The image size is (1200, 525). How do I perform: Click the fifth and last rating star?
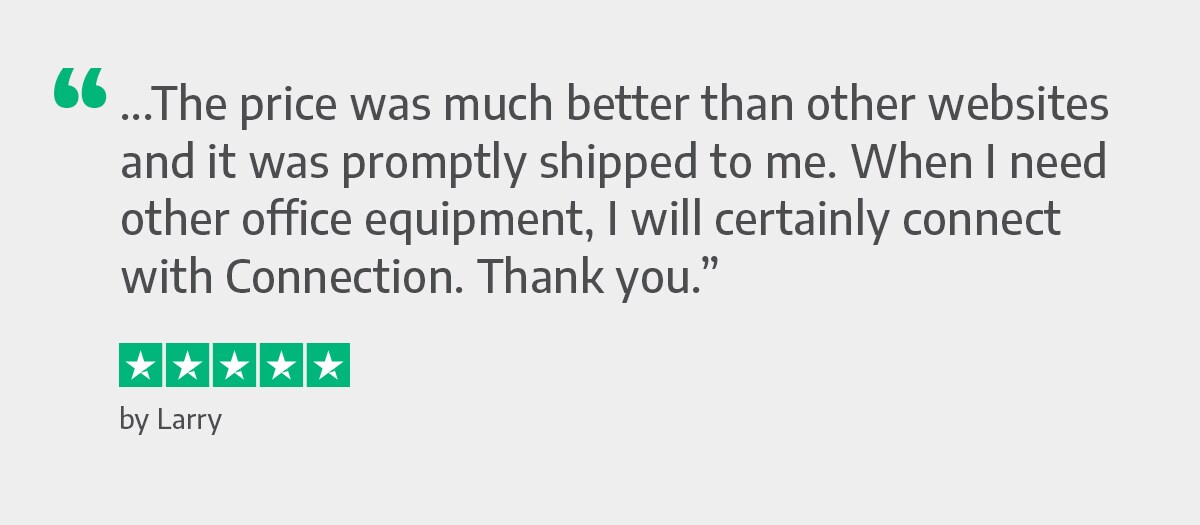327,365
